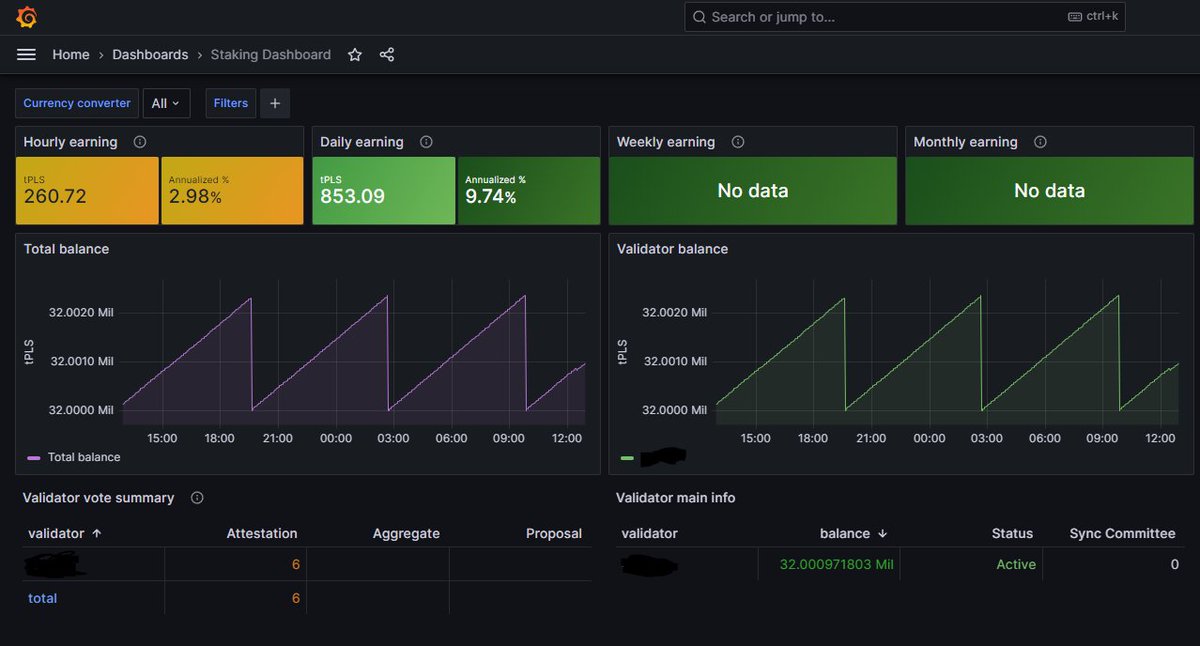Share the dashboard via share icon

coord(387,55)
